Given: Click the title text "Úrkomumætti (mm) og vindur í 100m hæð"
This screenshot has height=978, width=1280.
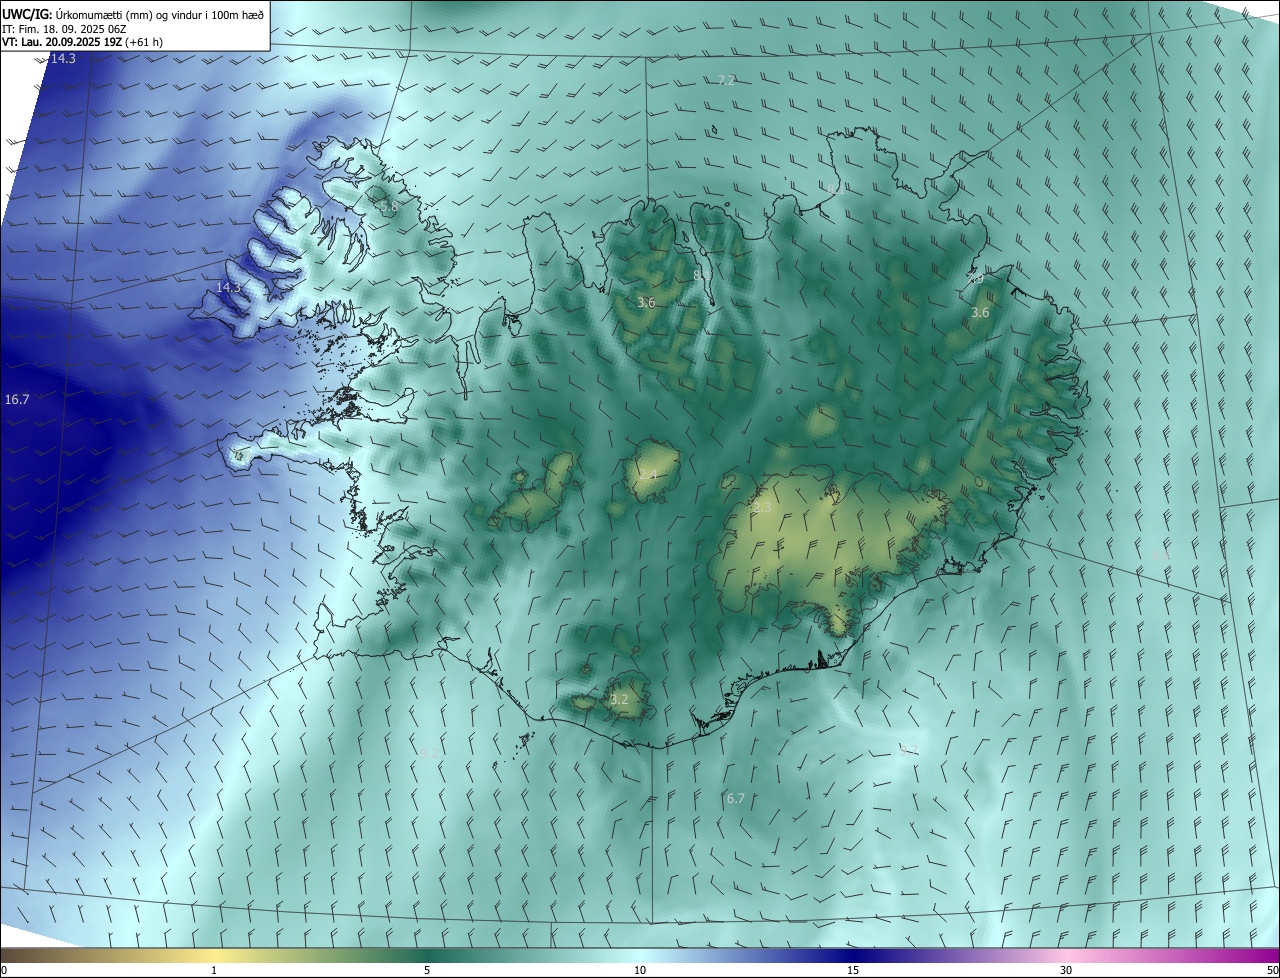Looking at the screenshot, I should 160,15.
